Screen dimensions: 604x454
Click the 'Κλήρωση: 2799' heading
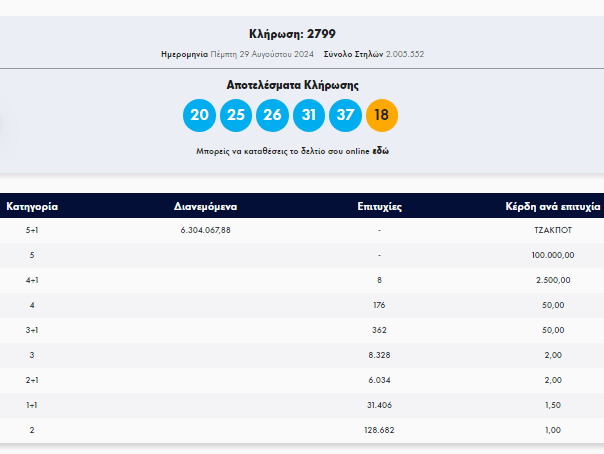click(x=292, y=34)
